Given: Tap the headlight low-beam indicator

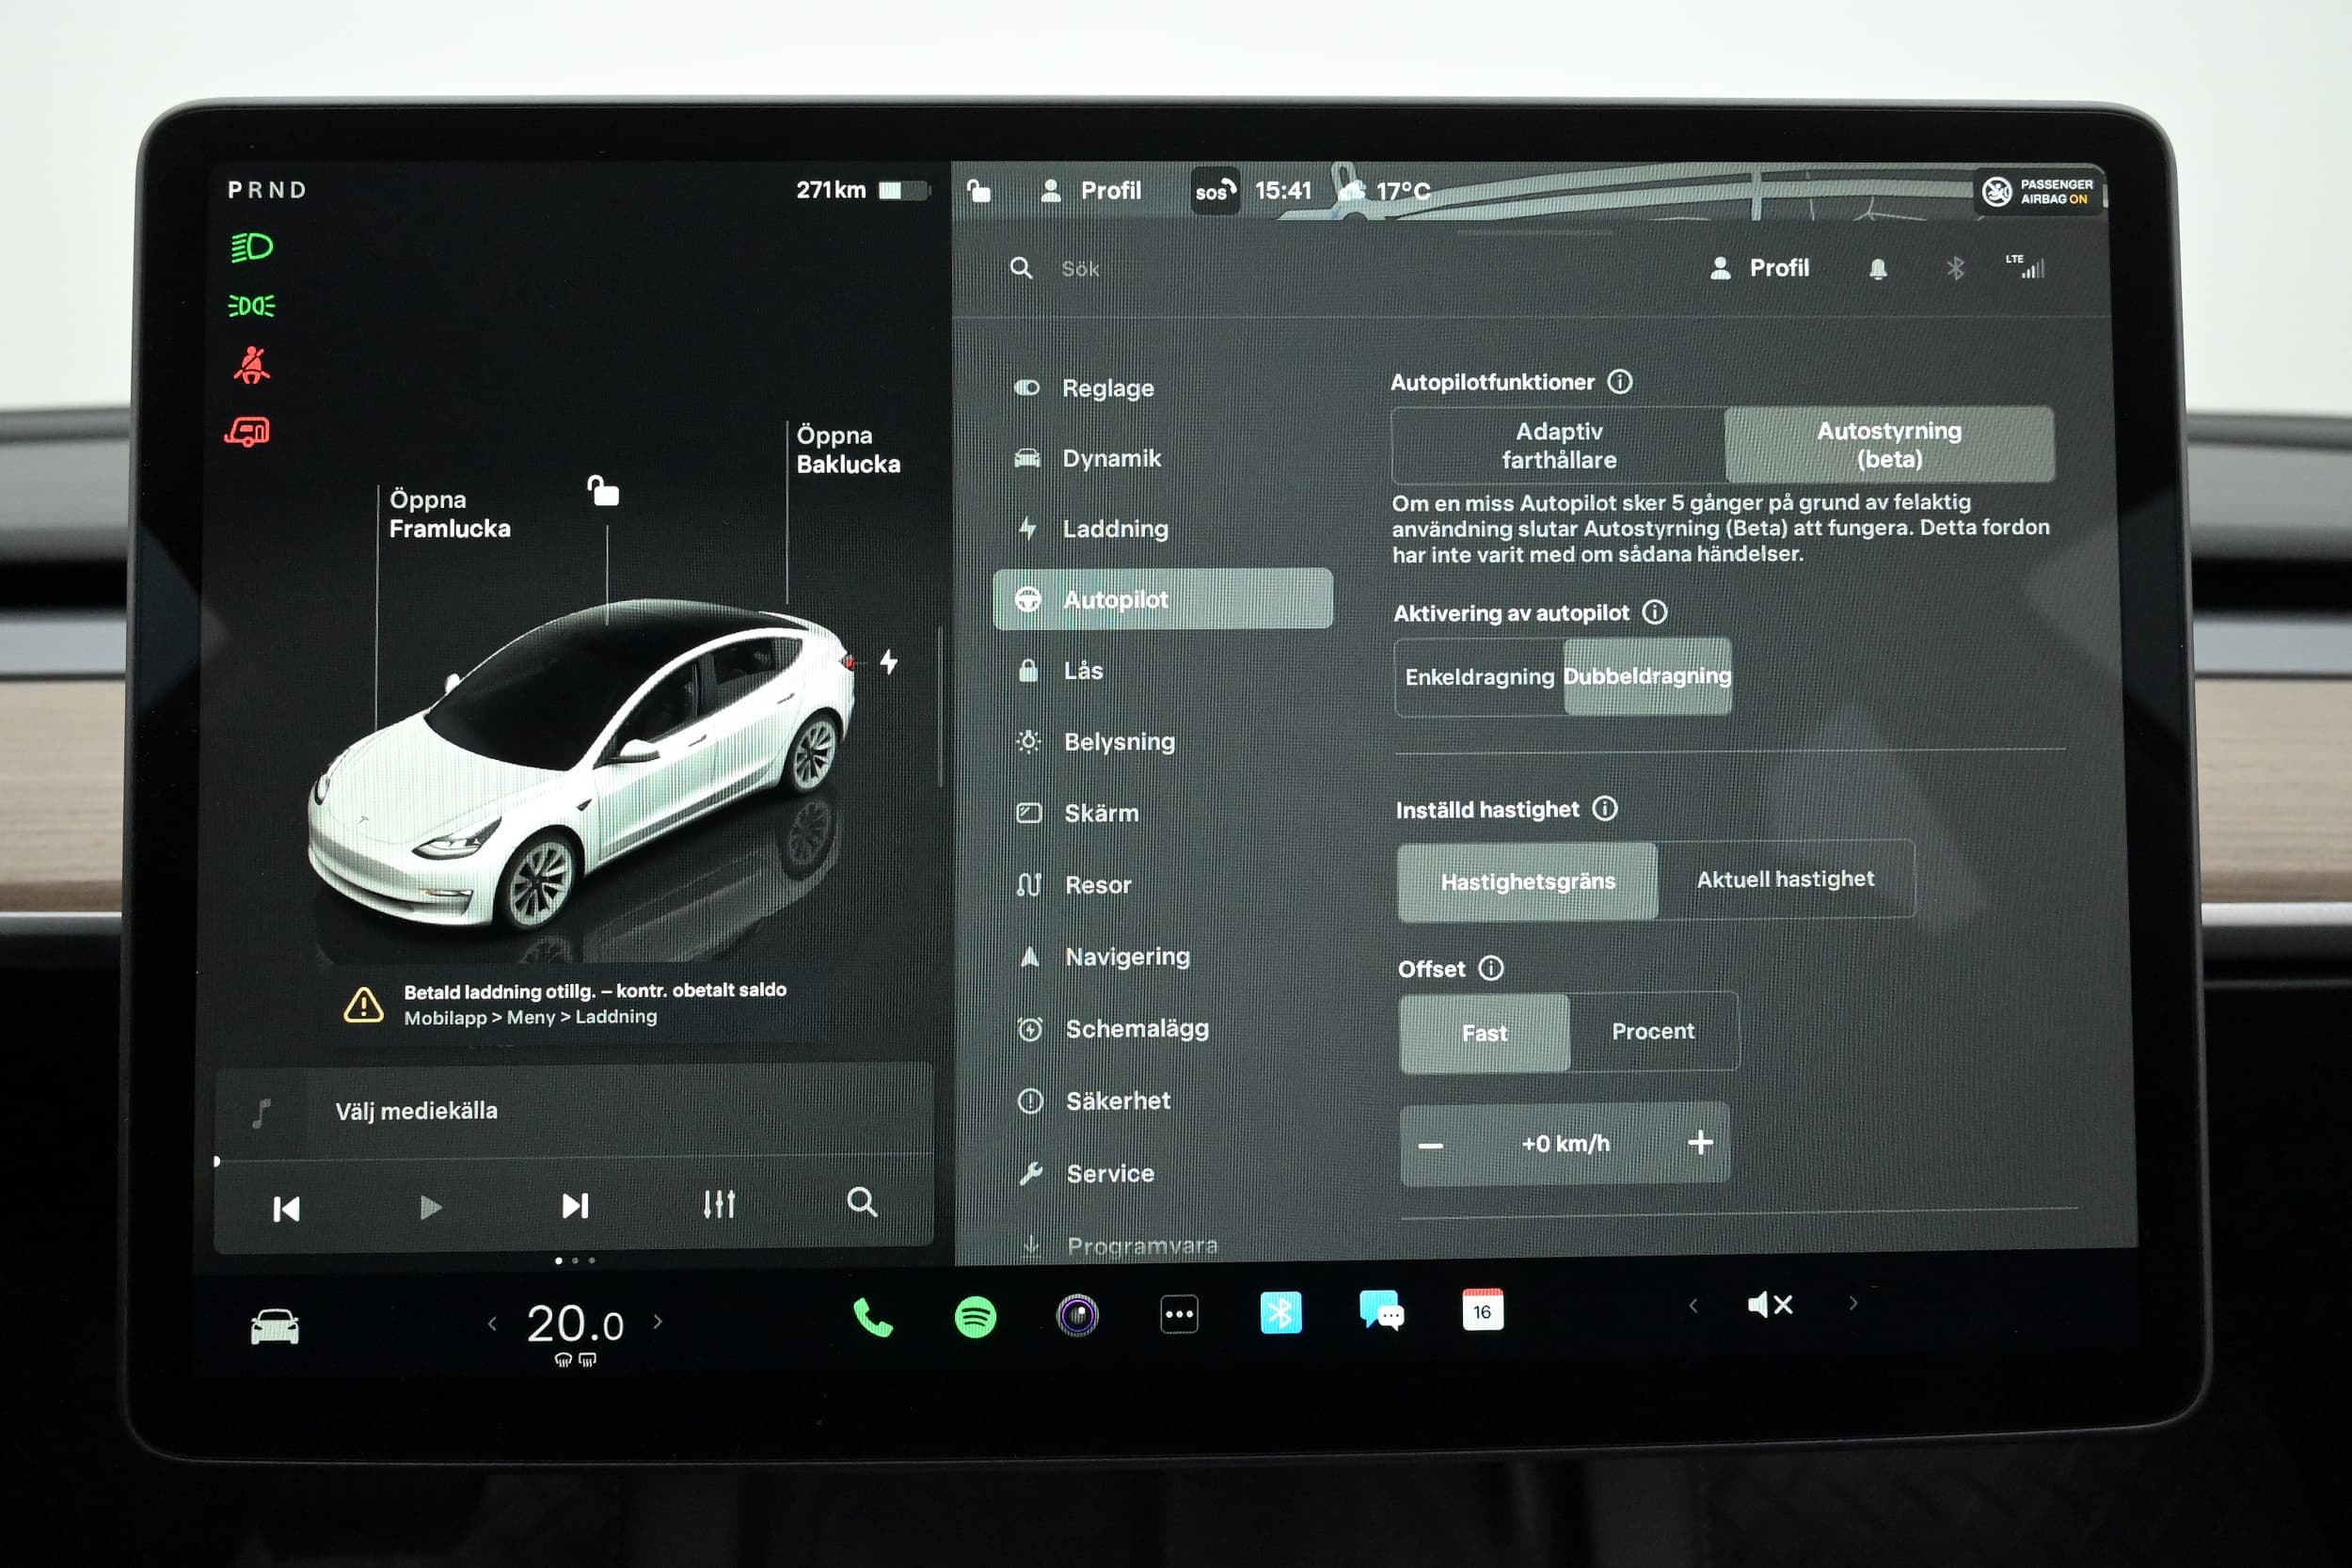Looking at the screenshot, I should tap(252, 246).
